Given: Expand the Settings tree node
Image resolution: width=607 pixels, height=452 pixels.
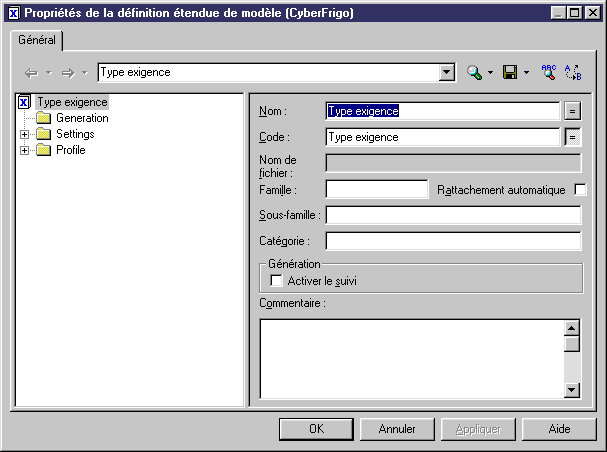Looking at the screenshot, I should [25, 134].
